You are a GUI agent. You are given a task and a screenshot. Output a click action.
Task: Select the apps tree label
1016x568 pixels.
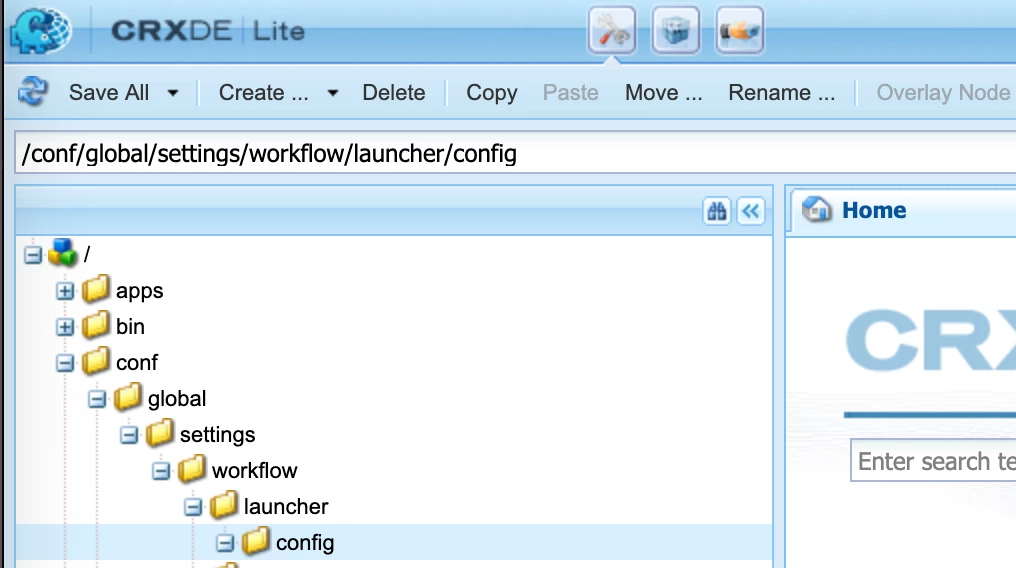pyautogui.click(x=139, y=291)
